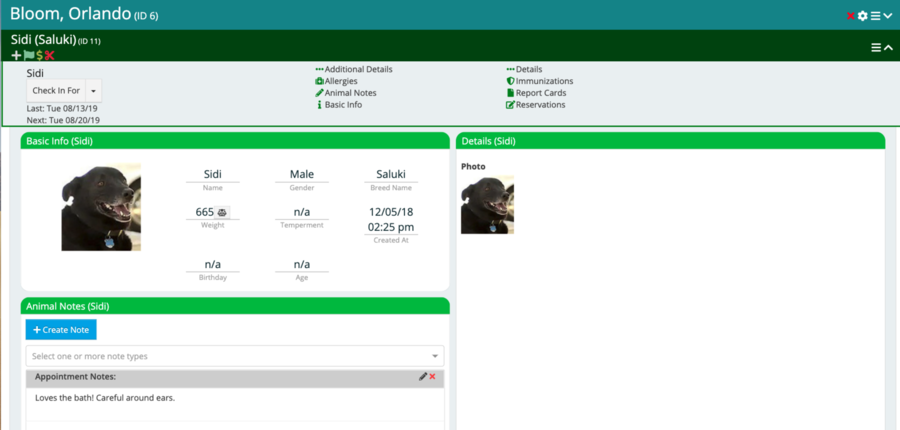
Task: Open the gear settings in the owner header
Action: [x=862, y=16]
